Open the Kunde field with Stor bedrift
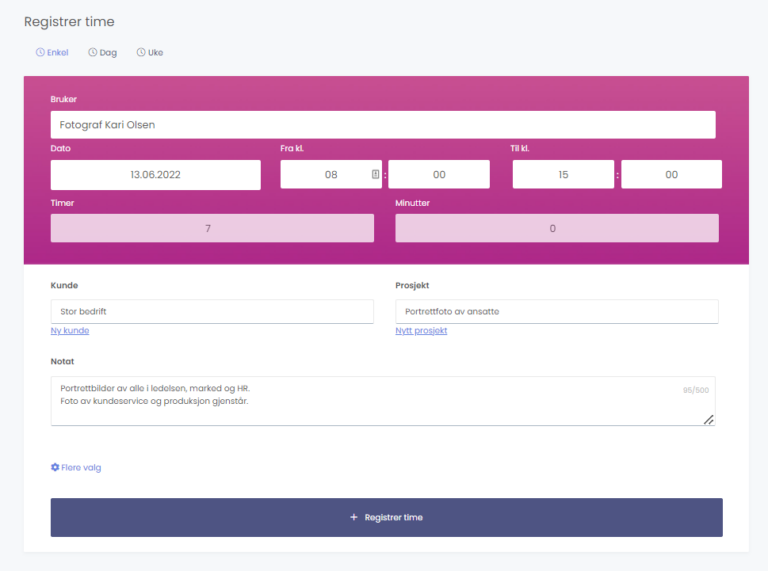 212,311
